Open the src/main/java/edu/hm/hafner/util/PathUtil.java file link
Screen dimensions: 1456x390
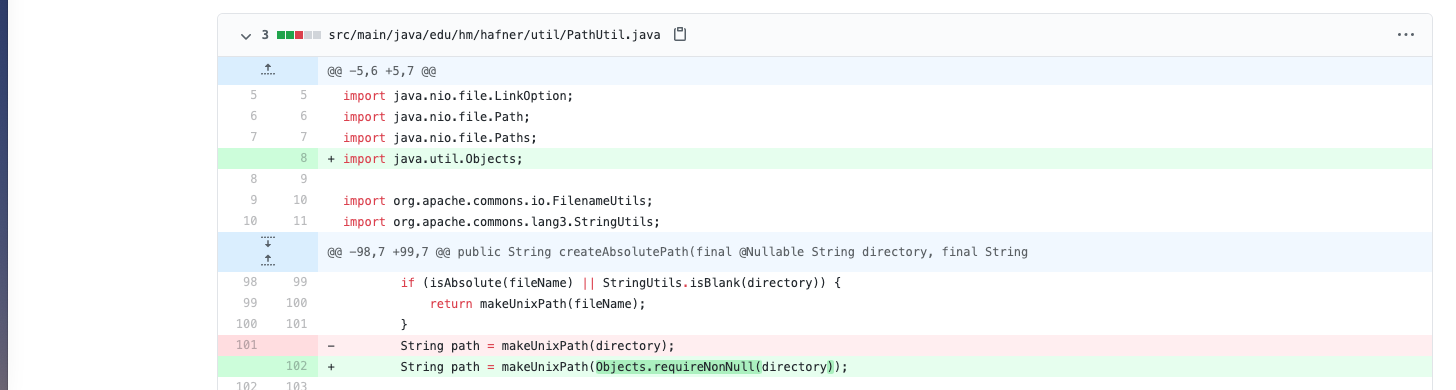pyautogui.click(x=494, y=35)
